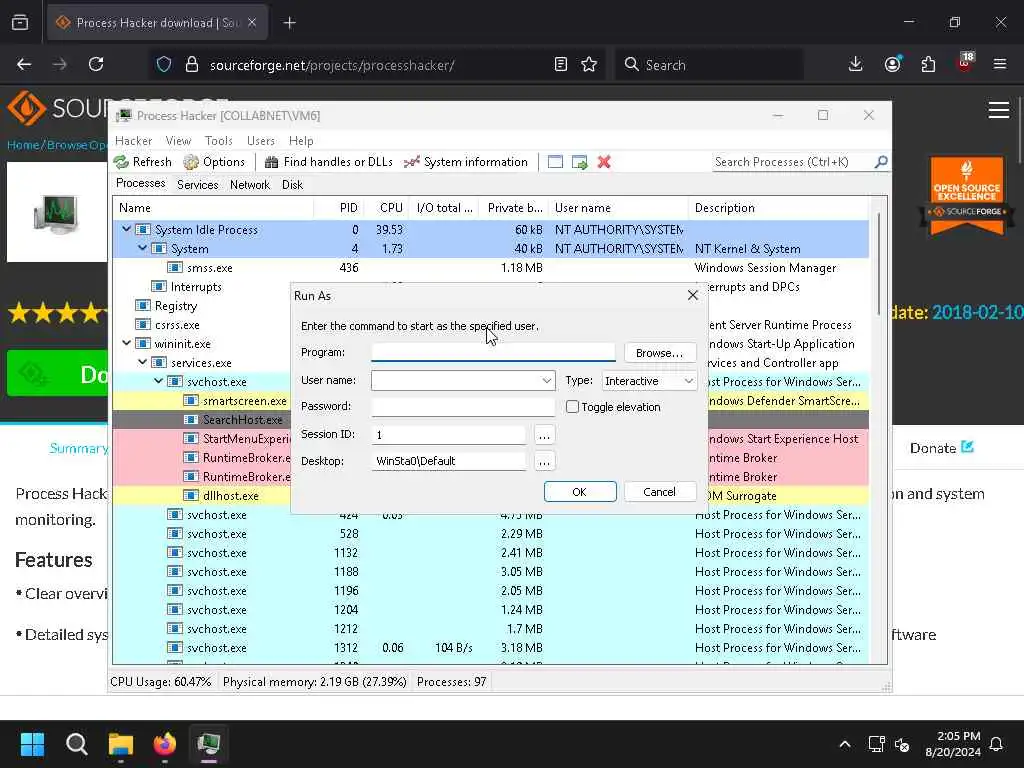This screenshot has width=1024, height=768.
Task: Switch to the Network tab
Action: pyautogui.click(x=249, y=185)
